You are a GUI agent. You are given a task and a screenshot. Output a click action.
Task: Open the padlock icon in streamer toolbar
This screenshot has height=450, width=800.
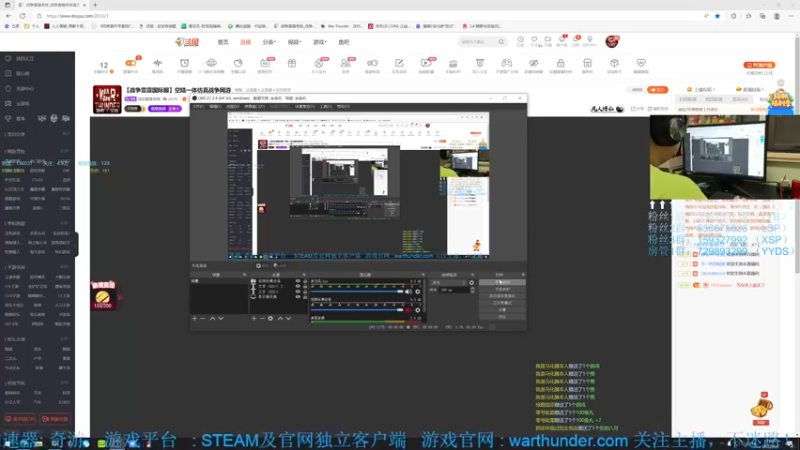561,63
